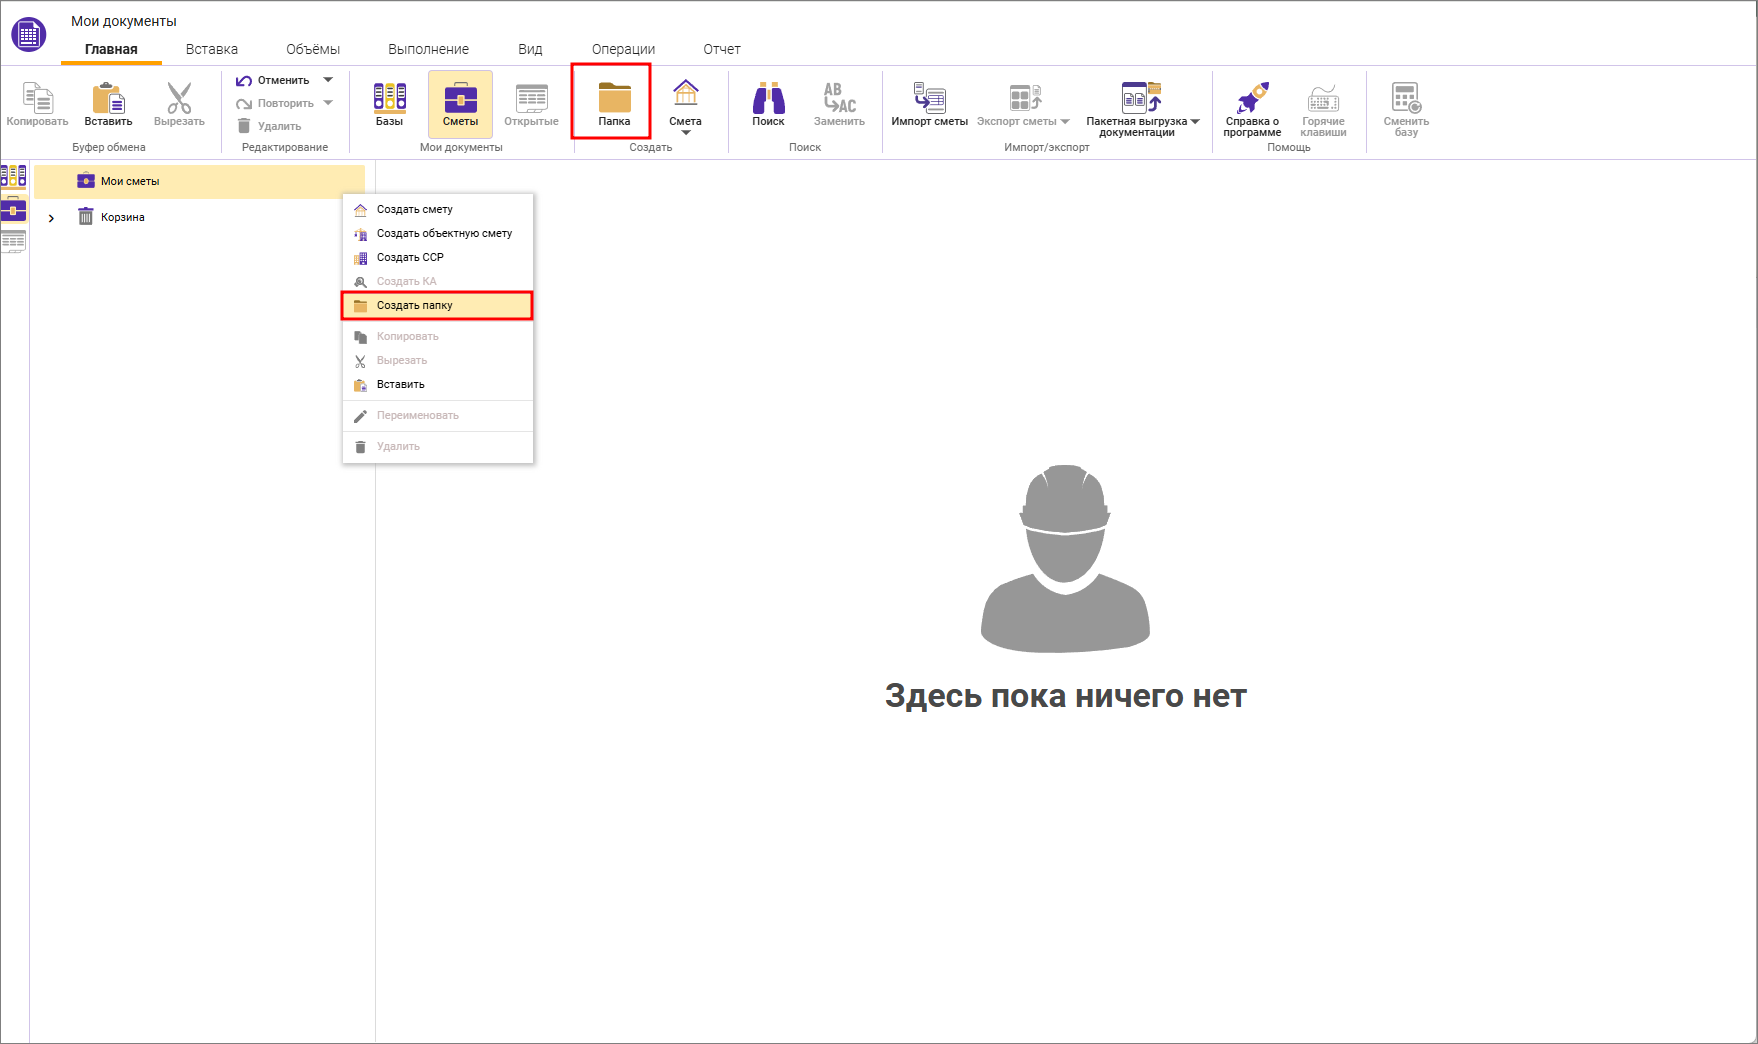1758x1044 pixels.
Task: Click the app logo in top-left corner
Action: [x=28, y=35]
